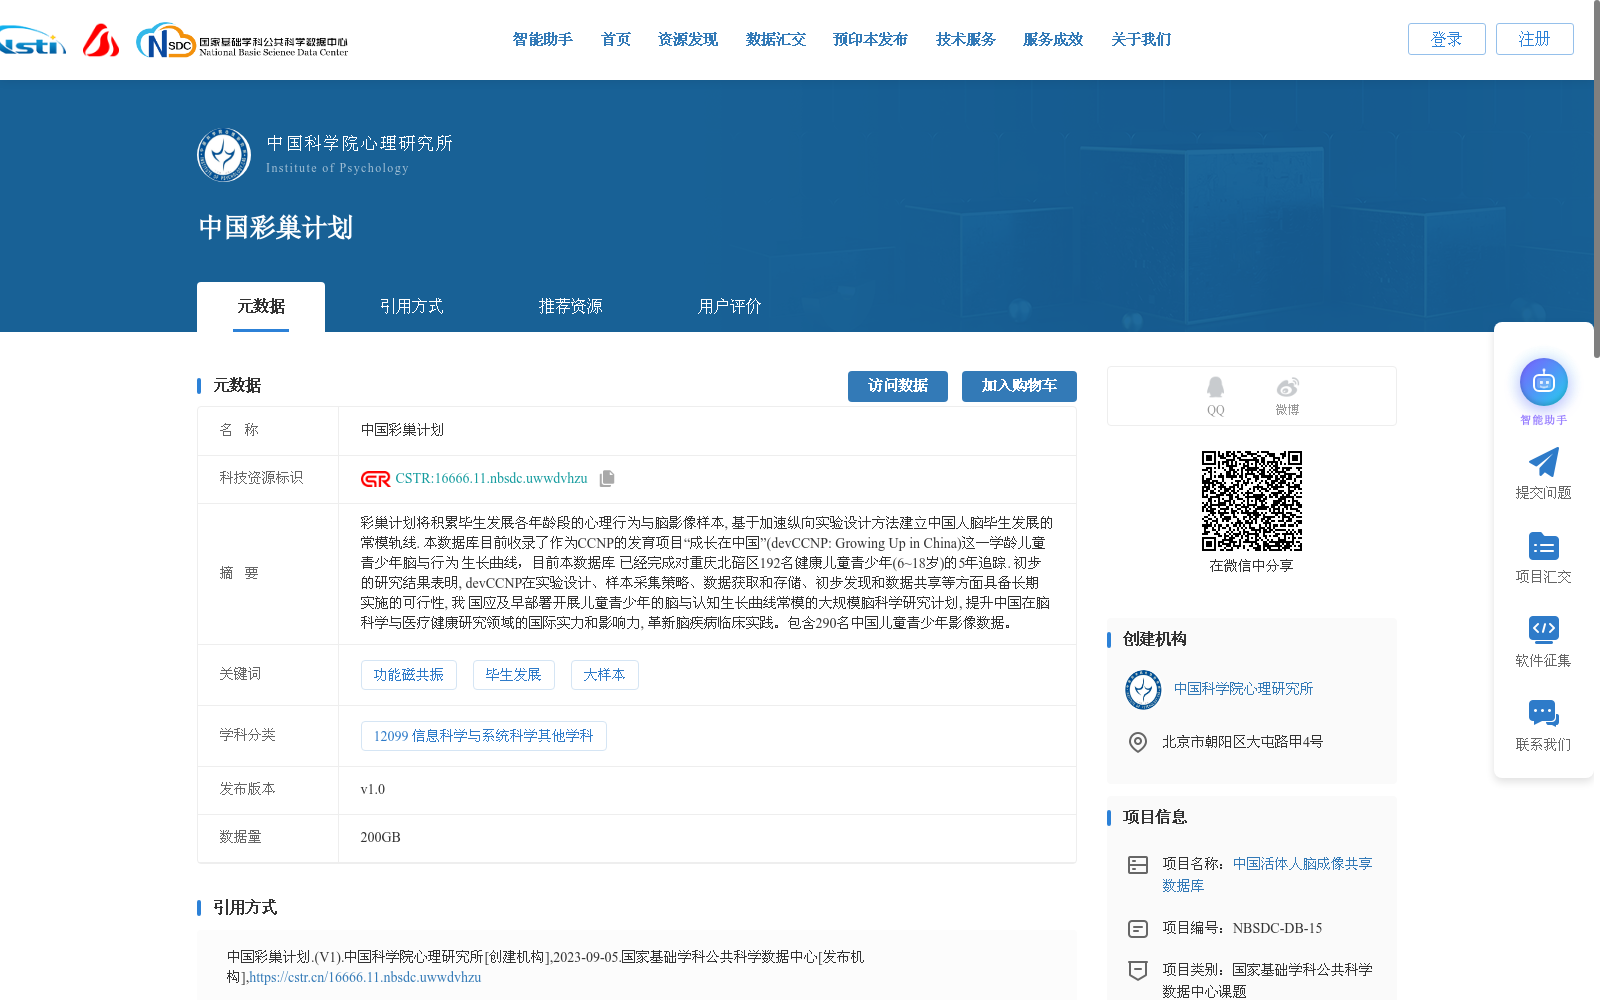Click the 访问数据 button
1600x1000 pixels.
(898, 386)
